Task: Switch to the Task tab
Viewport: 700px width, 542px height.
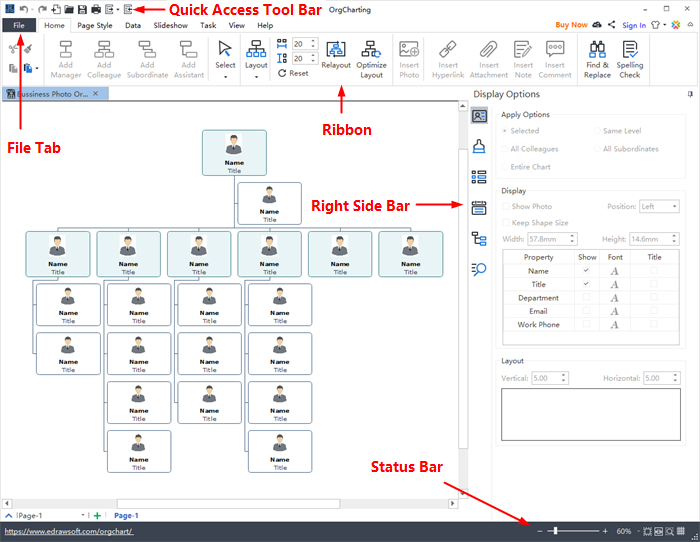Action: (x=208, y=25)
